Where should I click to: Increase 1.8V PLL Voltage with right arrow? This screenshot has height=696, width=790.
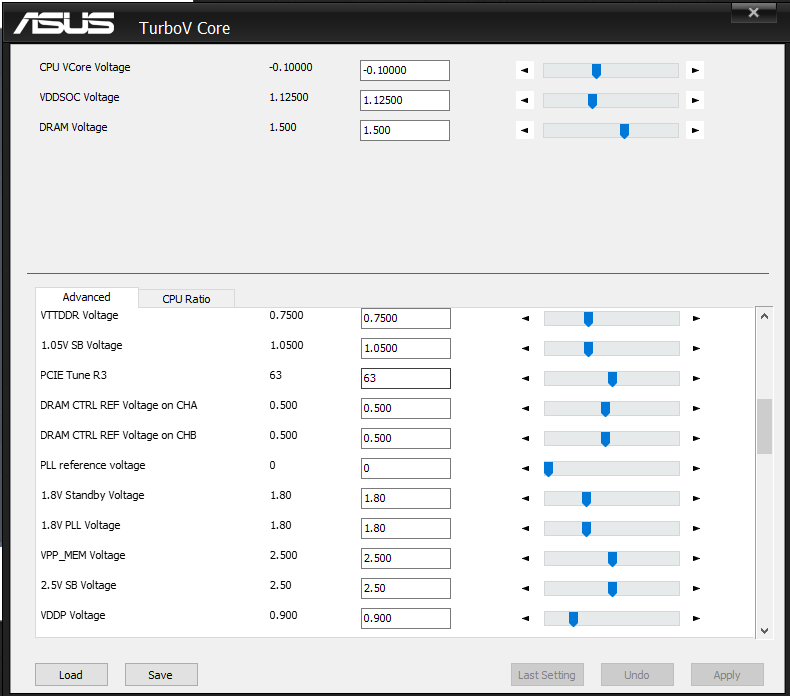(x=696, y=529)
